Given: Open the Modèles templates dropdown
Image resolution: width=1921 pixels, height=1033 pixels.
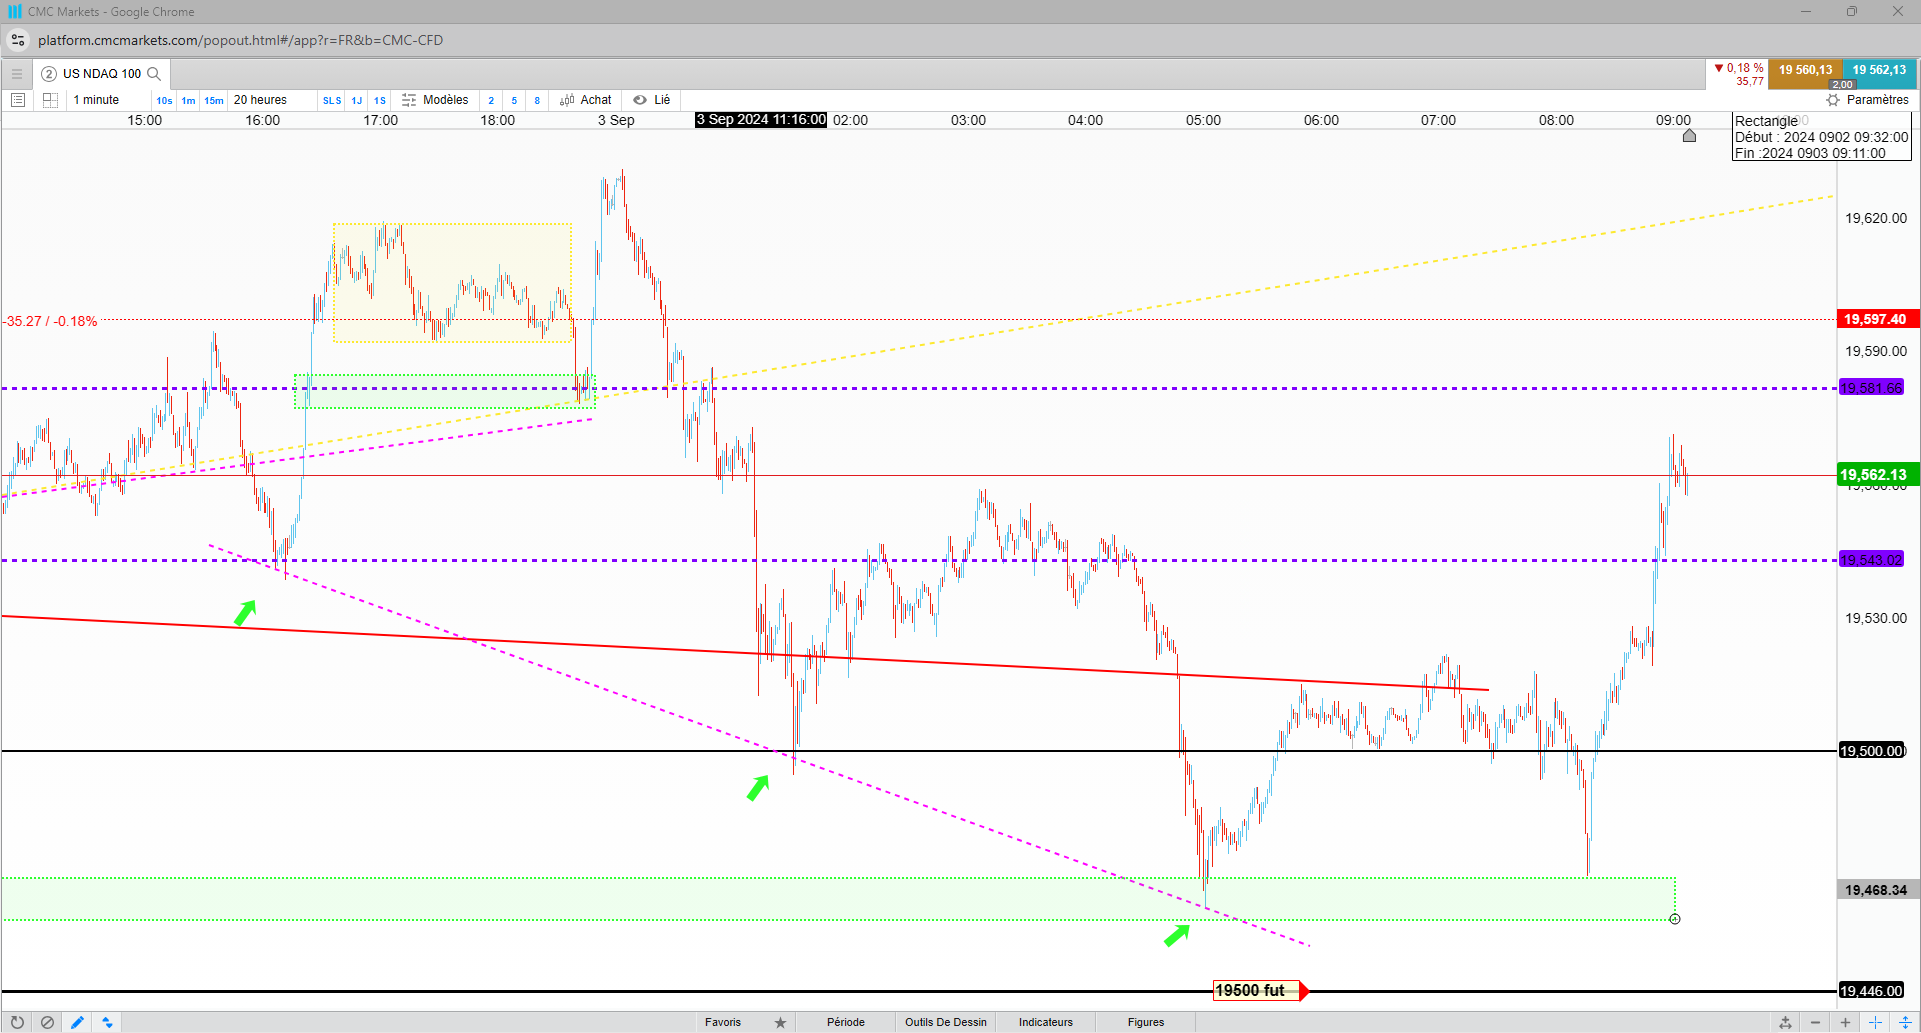Looking at the screenshot, I should (x=435, y=100).
